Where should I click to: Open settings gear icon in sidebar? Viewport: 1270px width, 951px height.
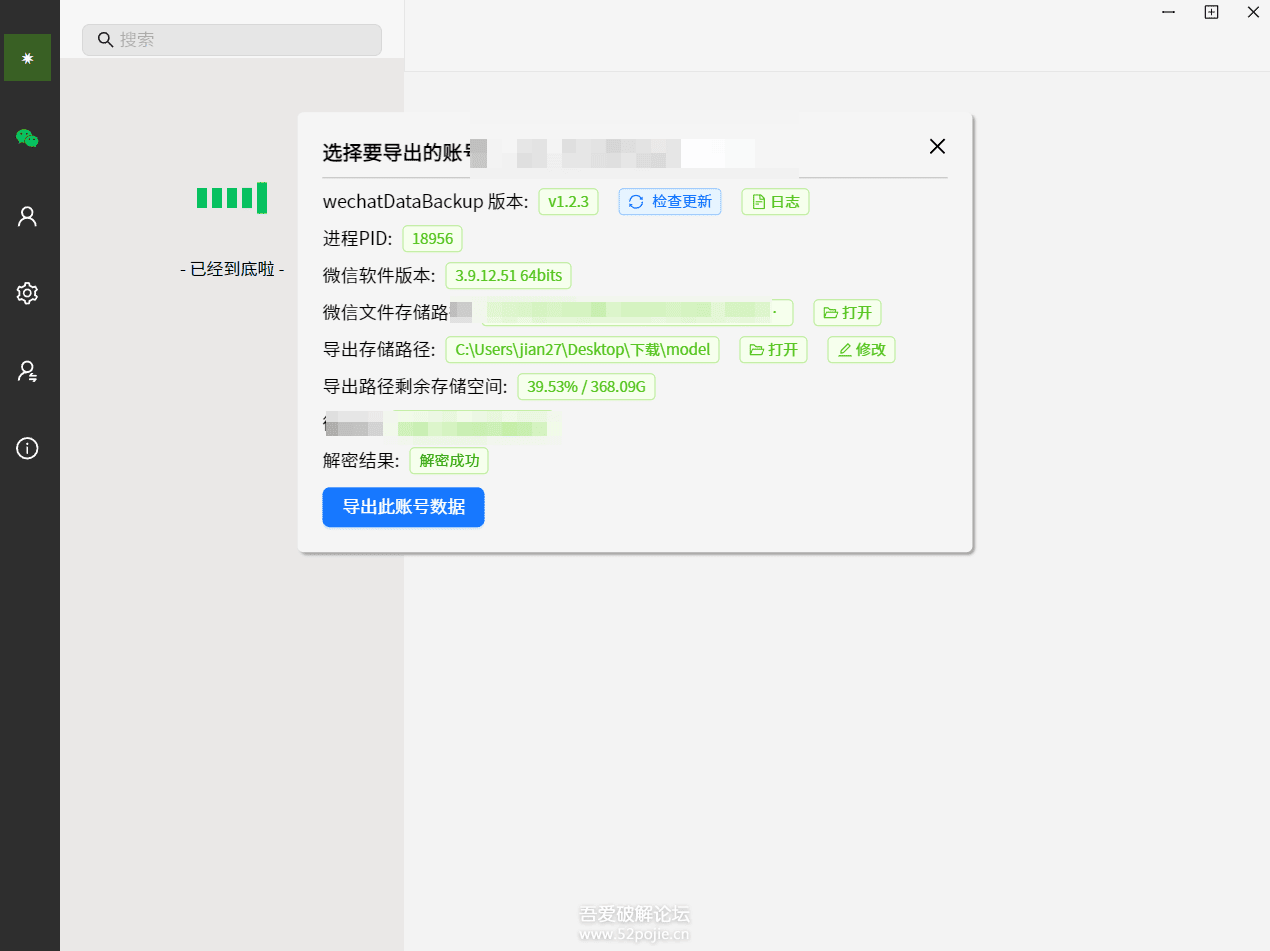(x=27, y=293)
